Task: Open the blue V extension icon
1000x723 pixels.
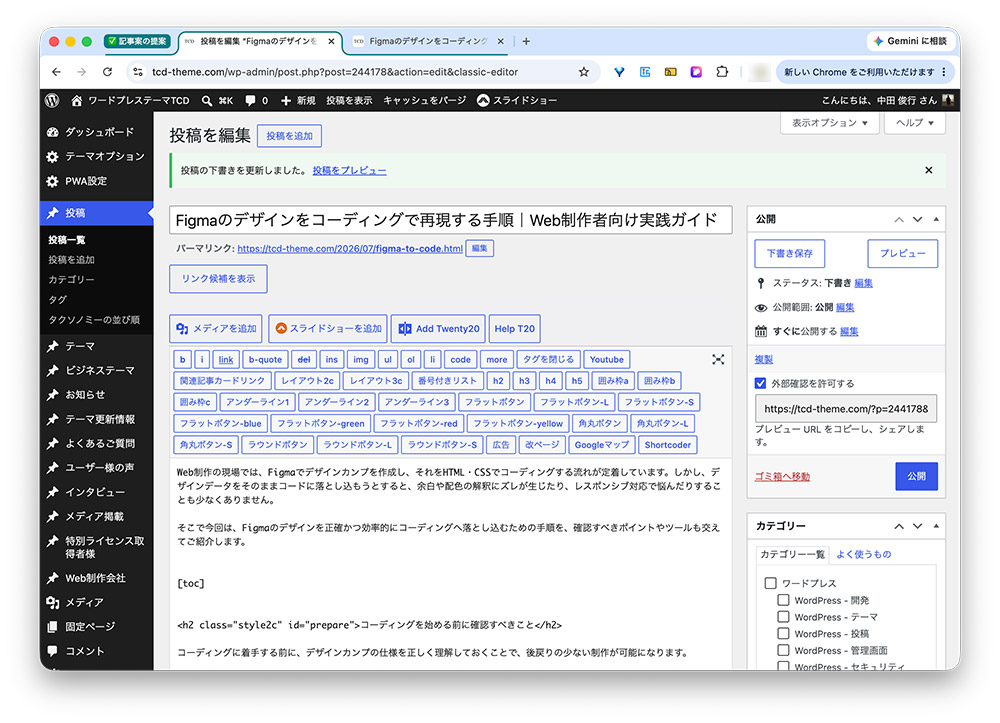Action: tap(619, 72)
